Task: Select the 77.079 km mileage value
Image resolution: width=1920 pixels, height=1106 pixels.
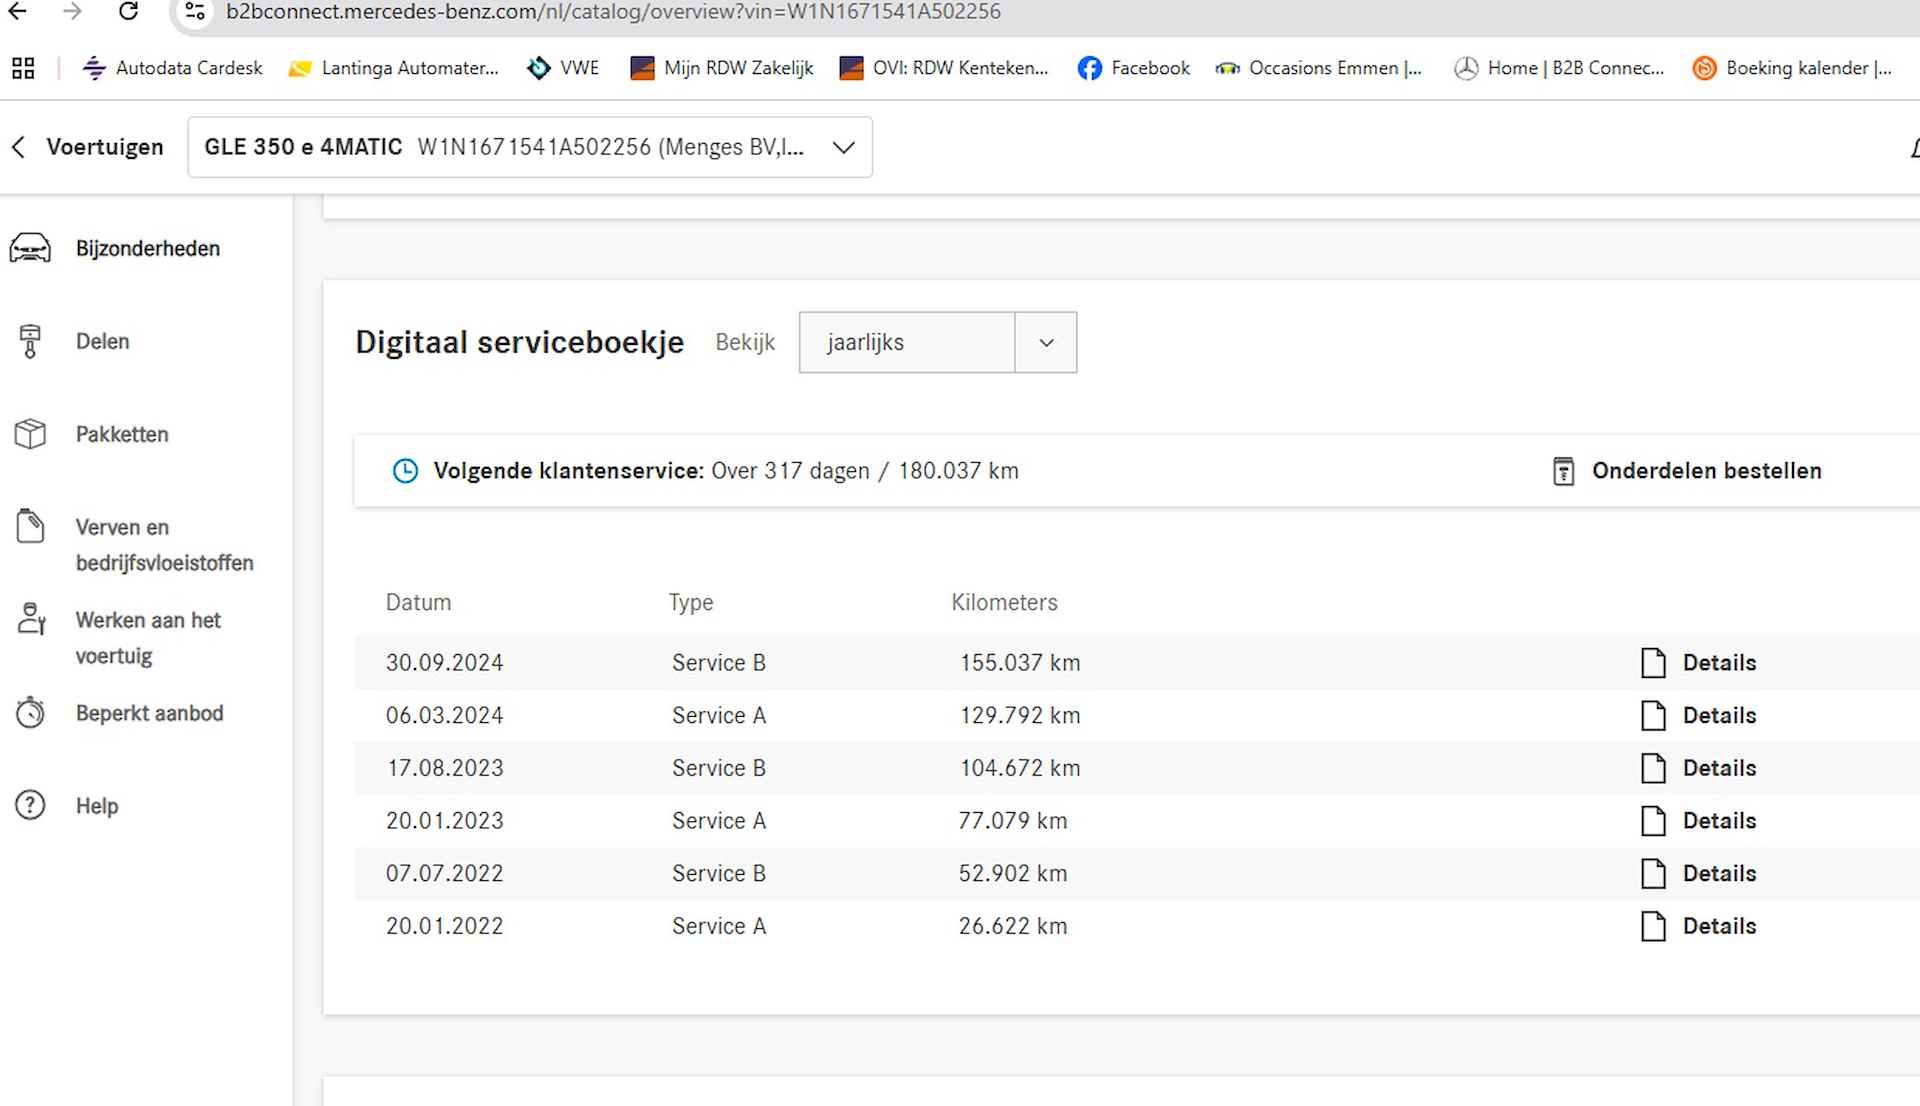Action: pos(1013,821)
